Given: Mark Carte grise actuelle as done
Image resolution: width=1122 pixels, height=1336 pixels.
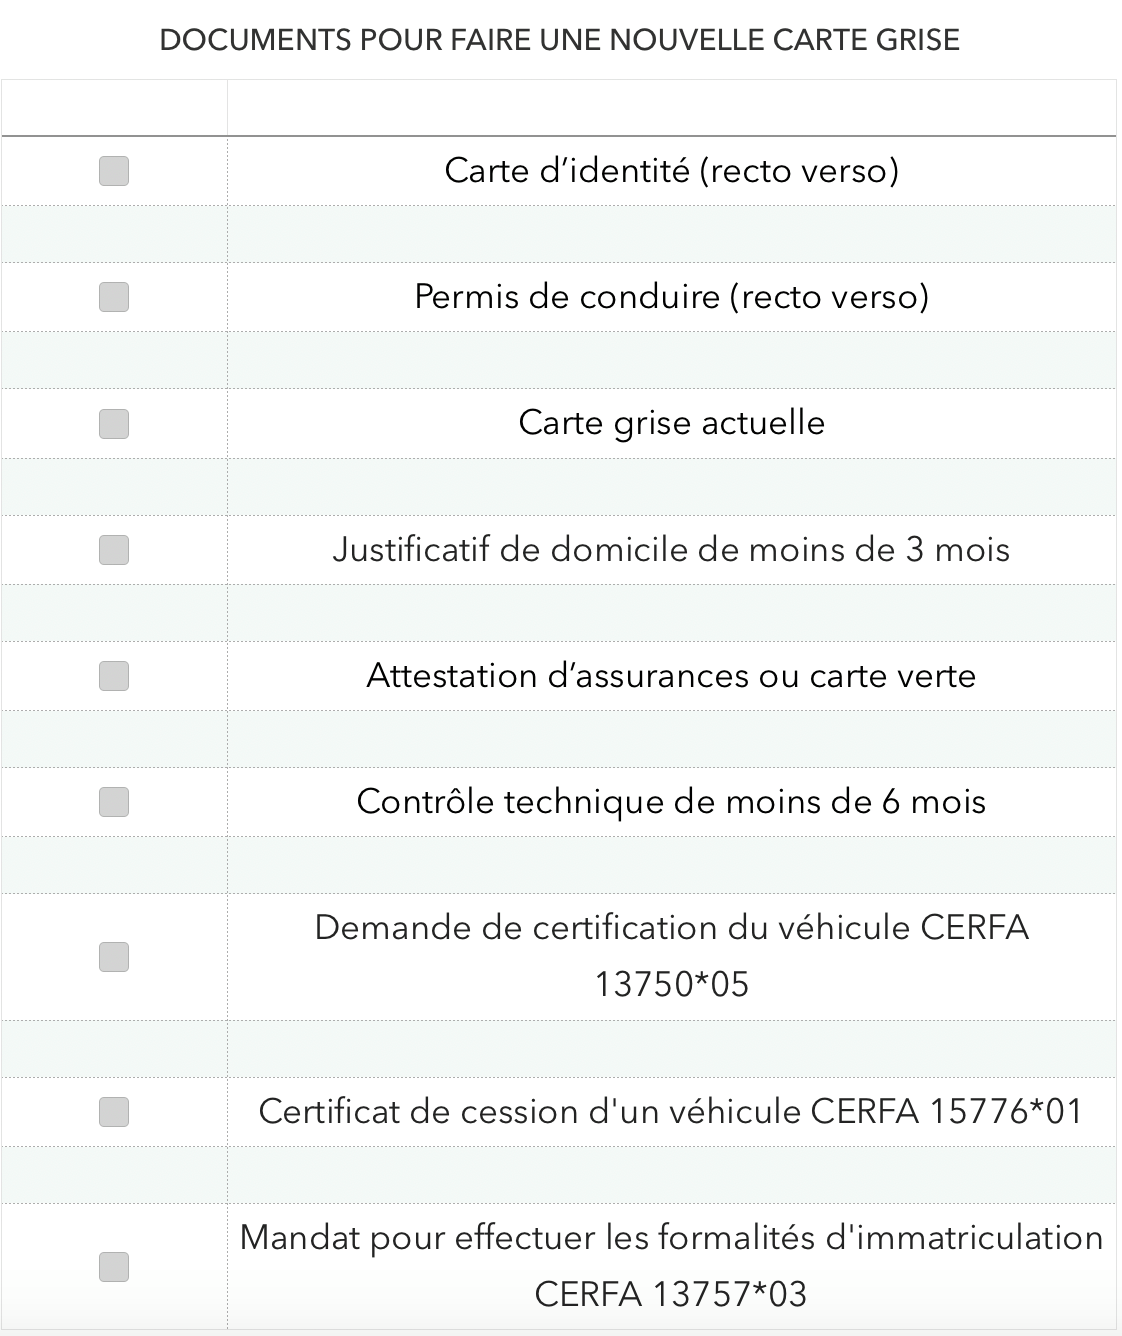Looking at the screenshot, I should (114, 423).
